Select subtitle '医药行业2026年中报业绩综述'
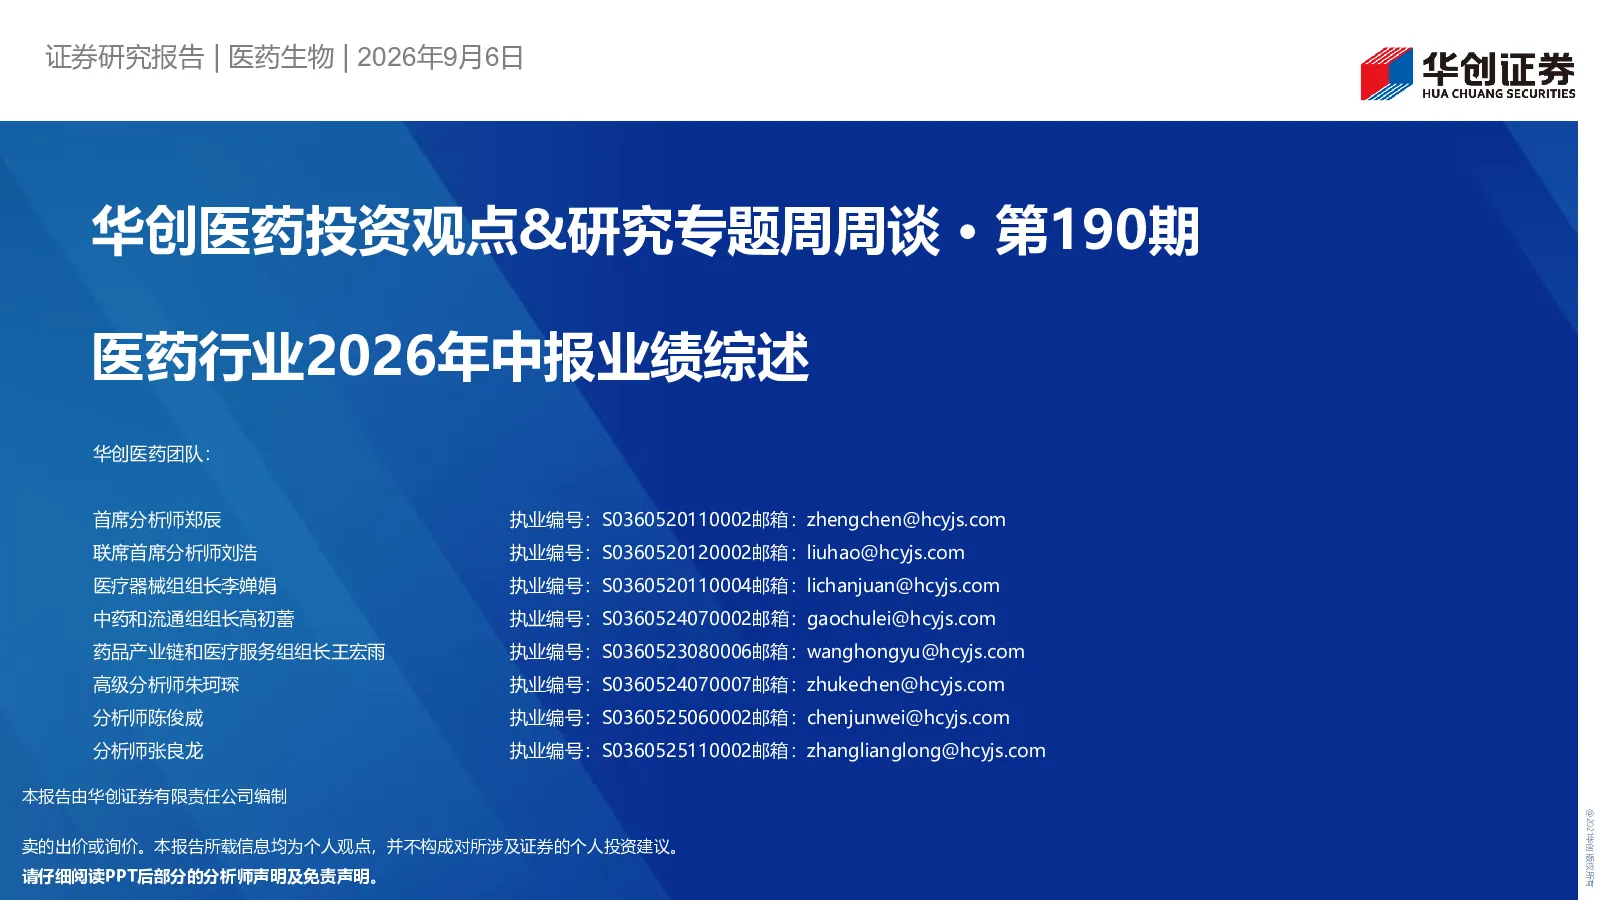1600x900 pixels. click(450, 357)
